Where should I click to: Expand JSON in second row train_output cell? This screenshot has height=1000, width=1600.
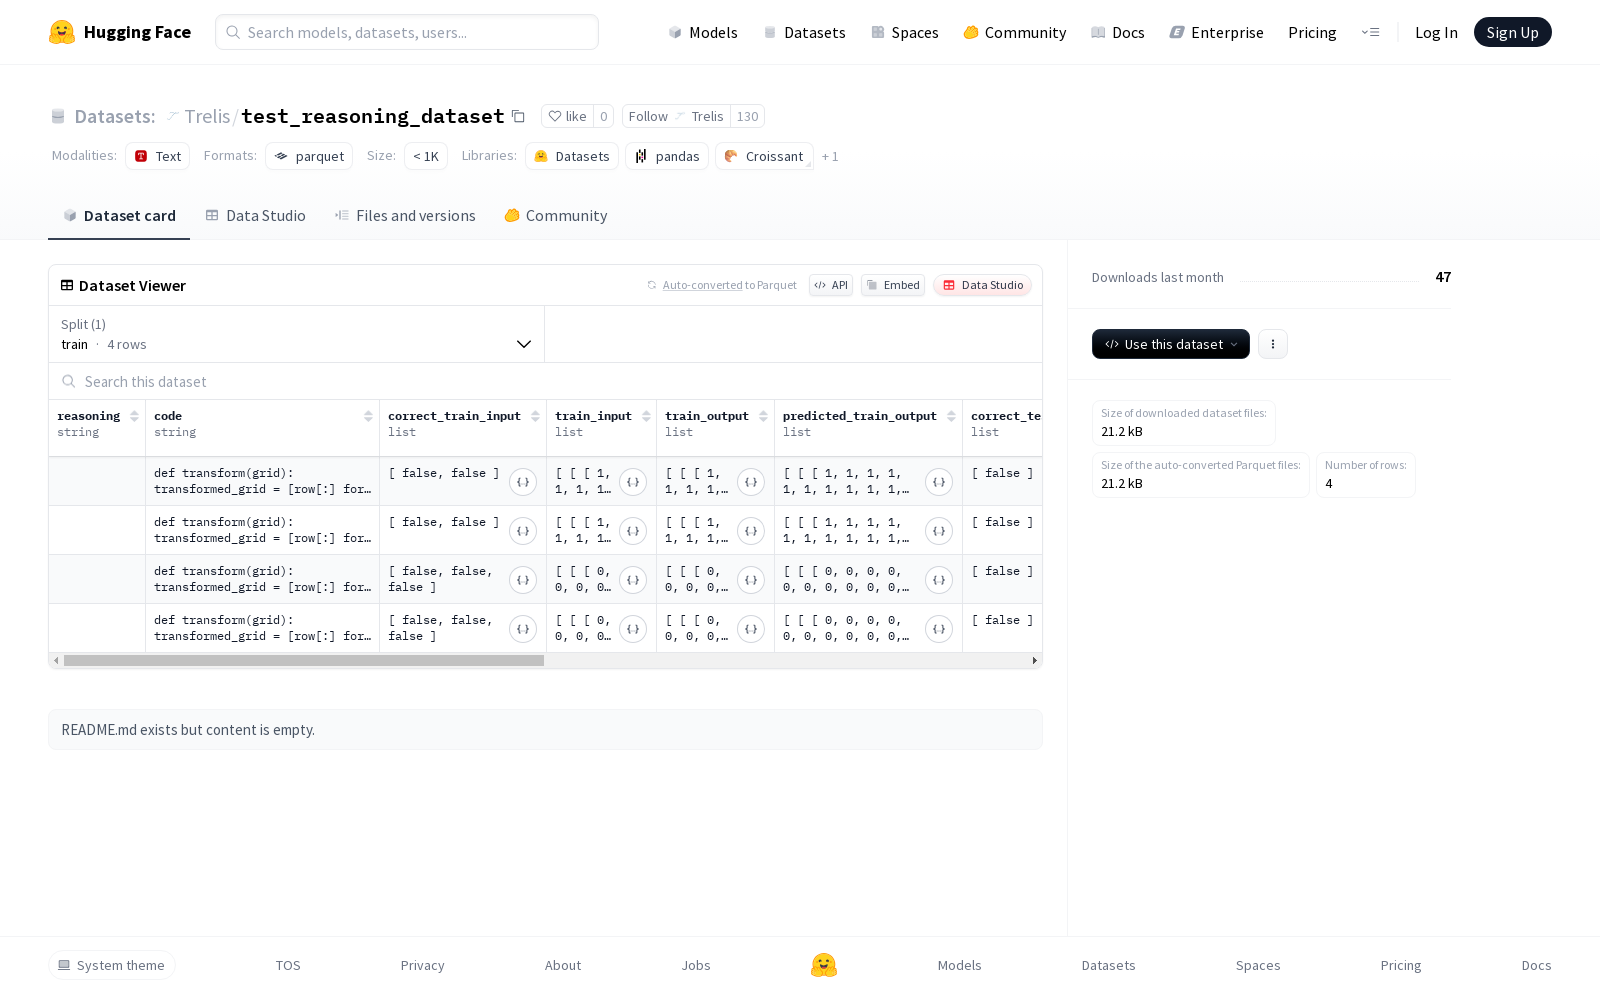751,531
